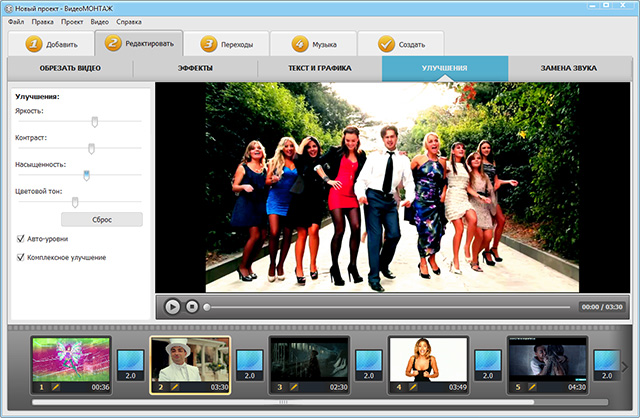Image resolution: width=640 pixels, height=418 pixels.
Task: Click the edit pencil icon on clip 1
Action: tap(56, 386)
